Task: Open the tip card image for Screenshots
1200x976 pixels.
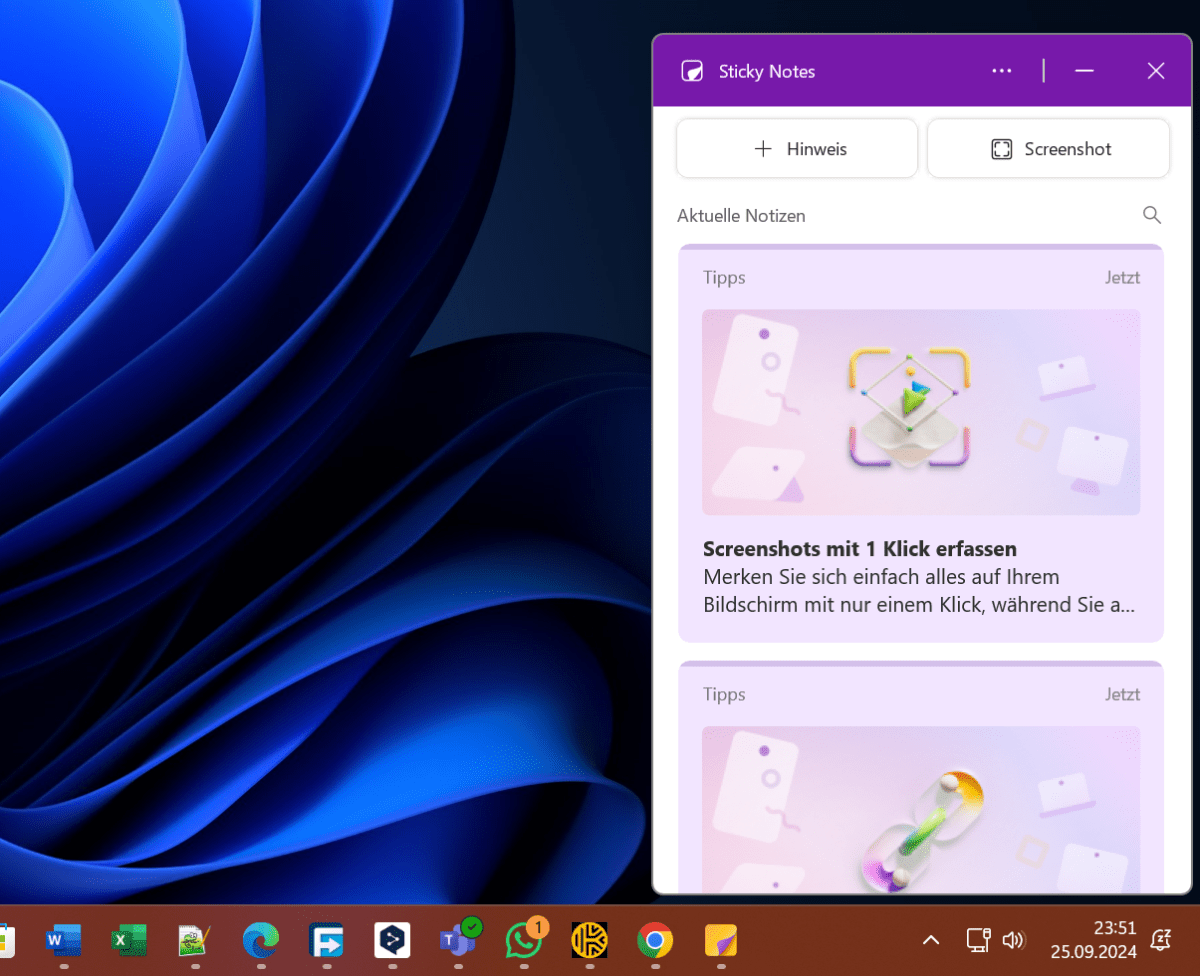Action: [921, 412]
